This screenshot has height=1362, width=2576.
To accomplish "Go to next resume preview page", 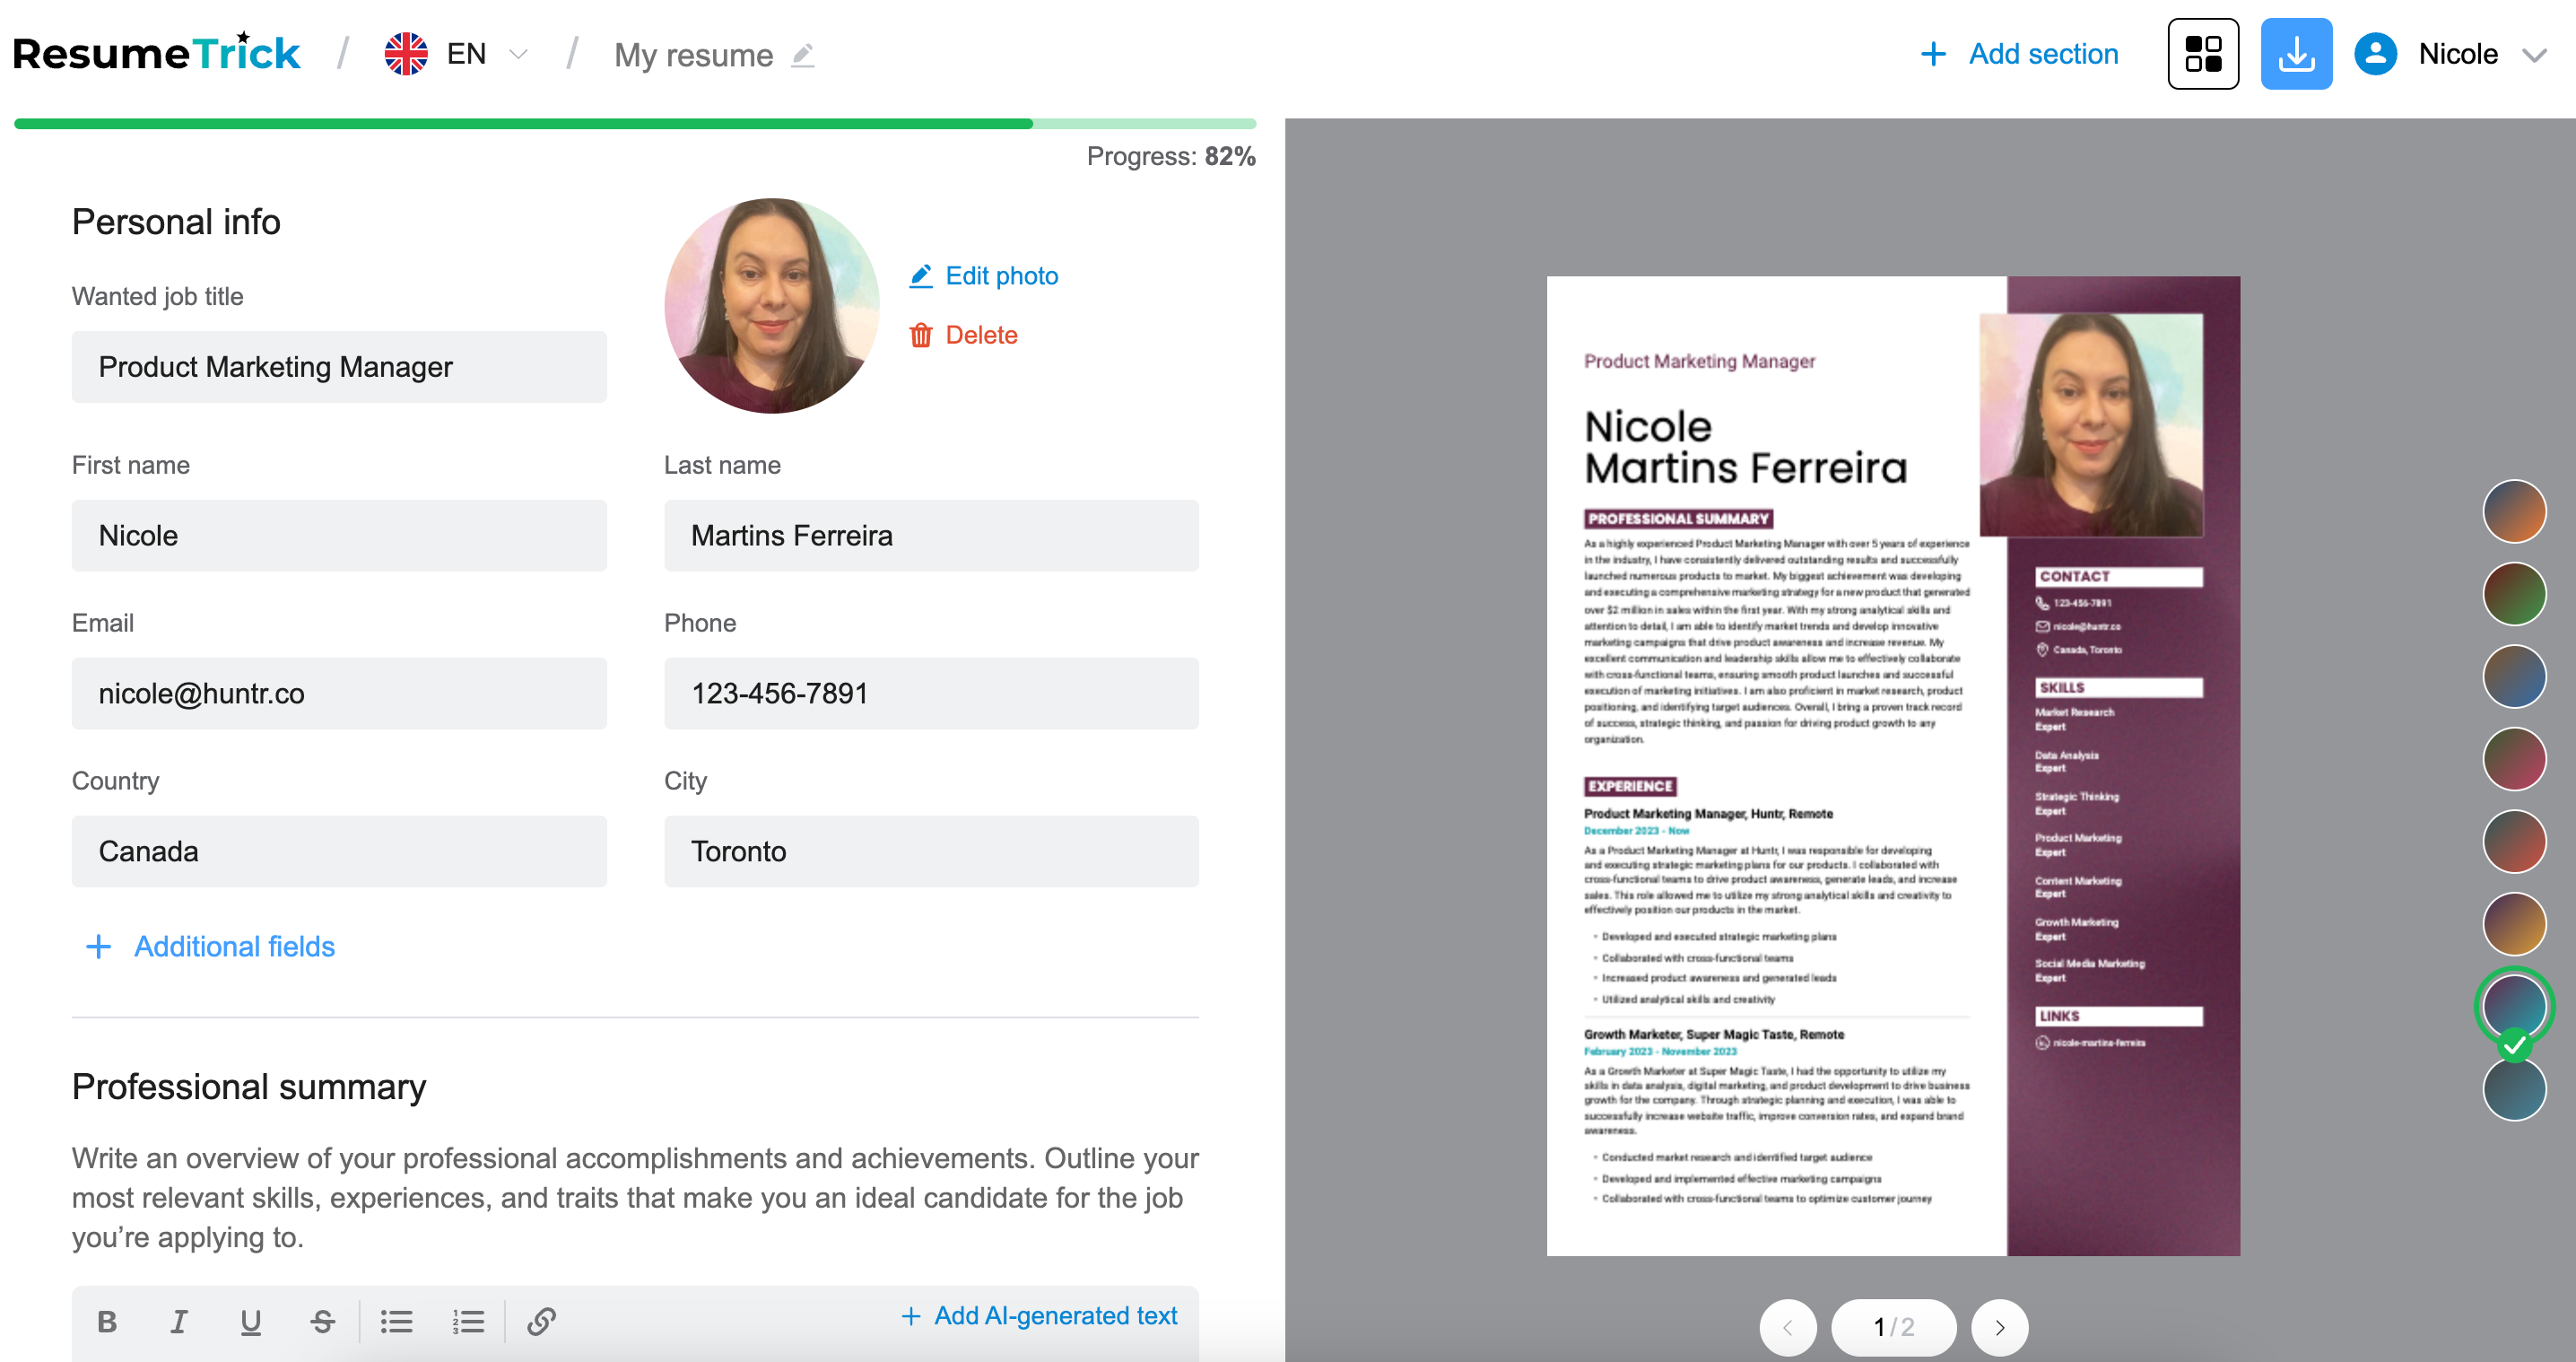I will coord(1999,1326).
